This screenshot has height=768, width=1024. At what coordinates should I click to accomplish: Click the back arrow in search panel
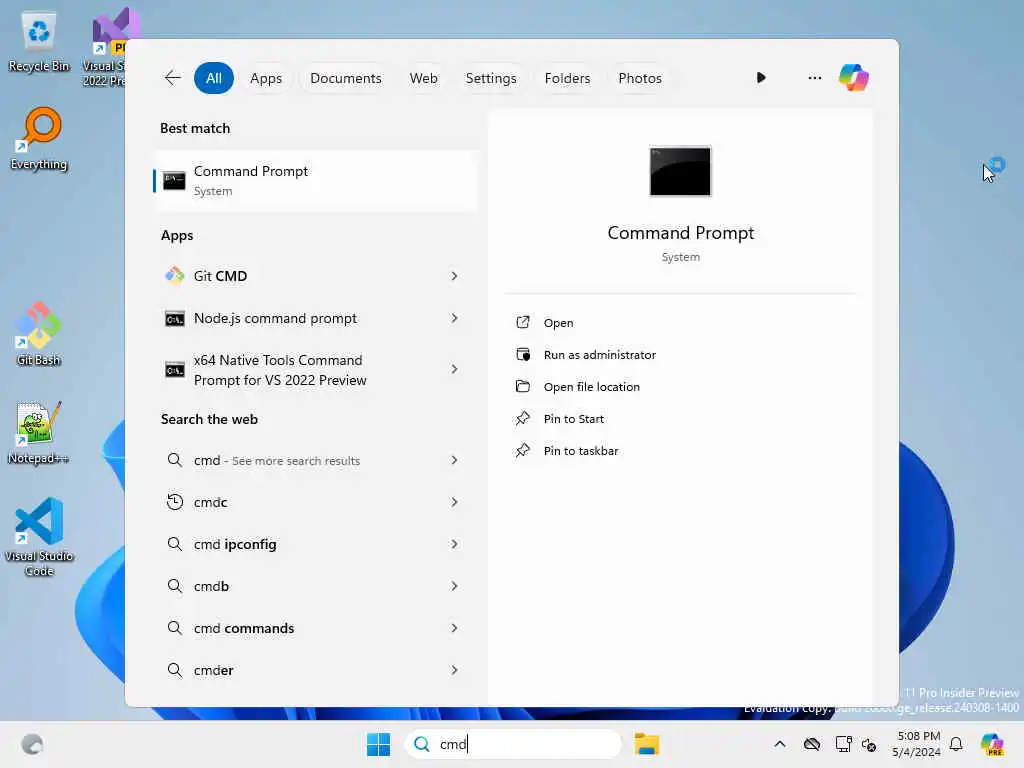[172, 78]
